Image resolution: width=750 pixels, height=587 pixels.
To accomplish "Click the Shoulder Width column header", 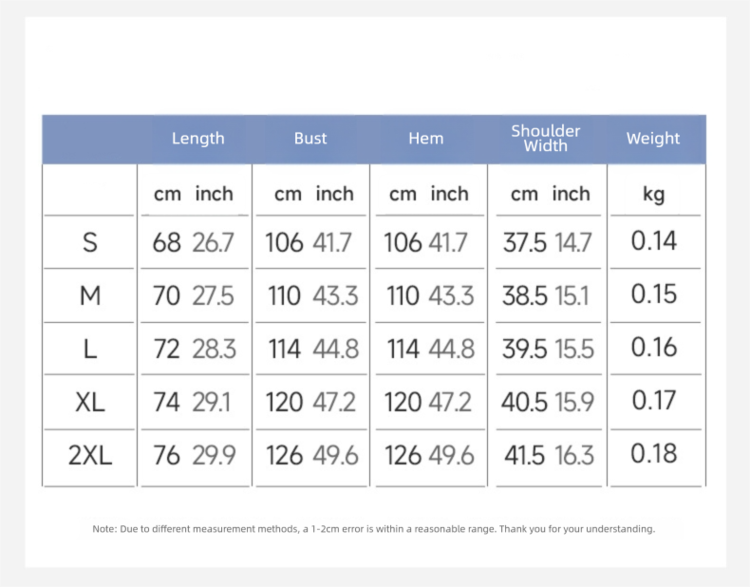I will (546, 139).
